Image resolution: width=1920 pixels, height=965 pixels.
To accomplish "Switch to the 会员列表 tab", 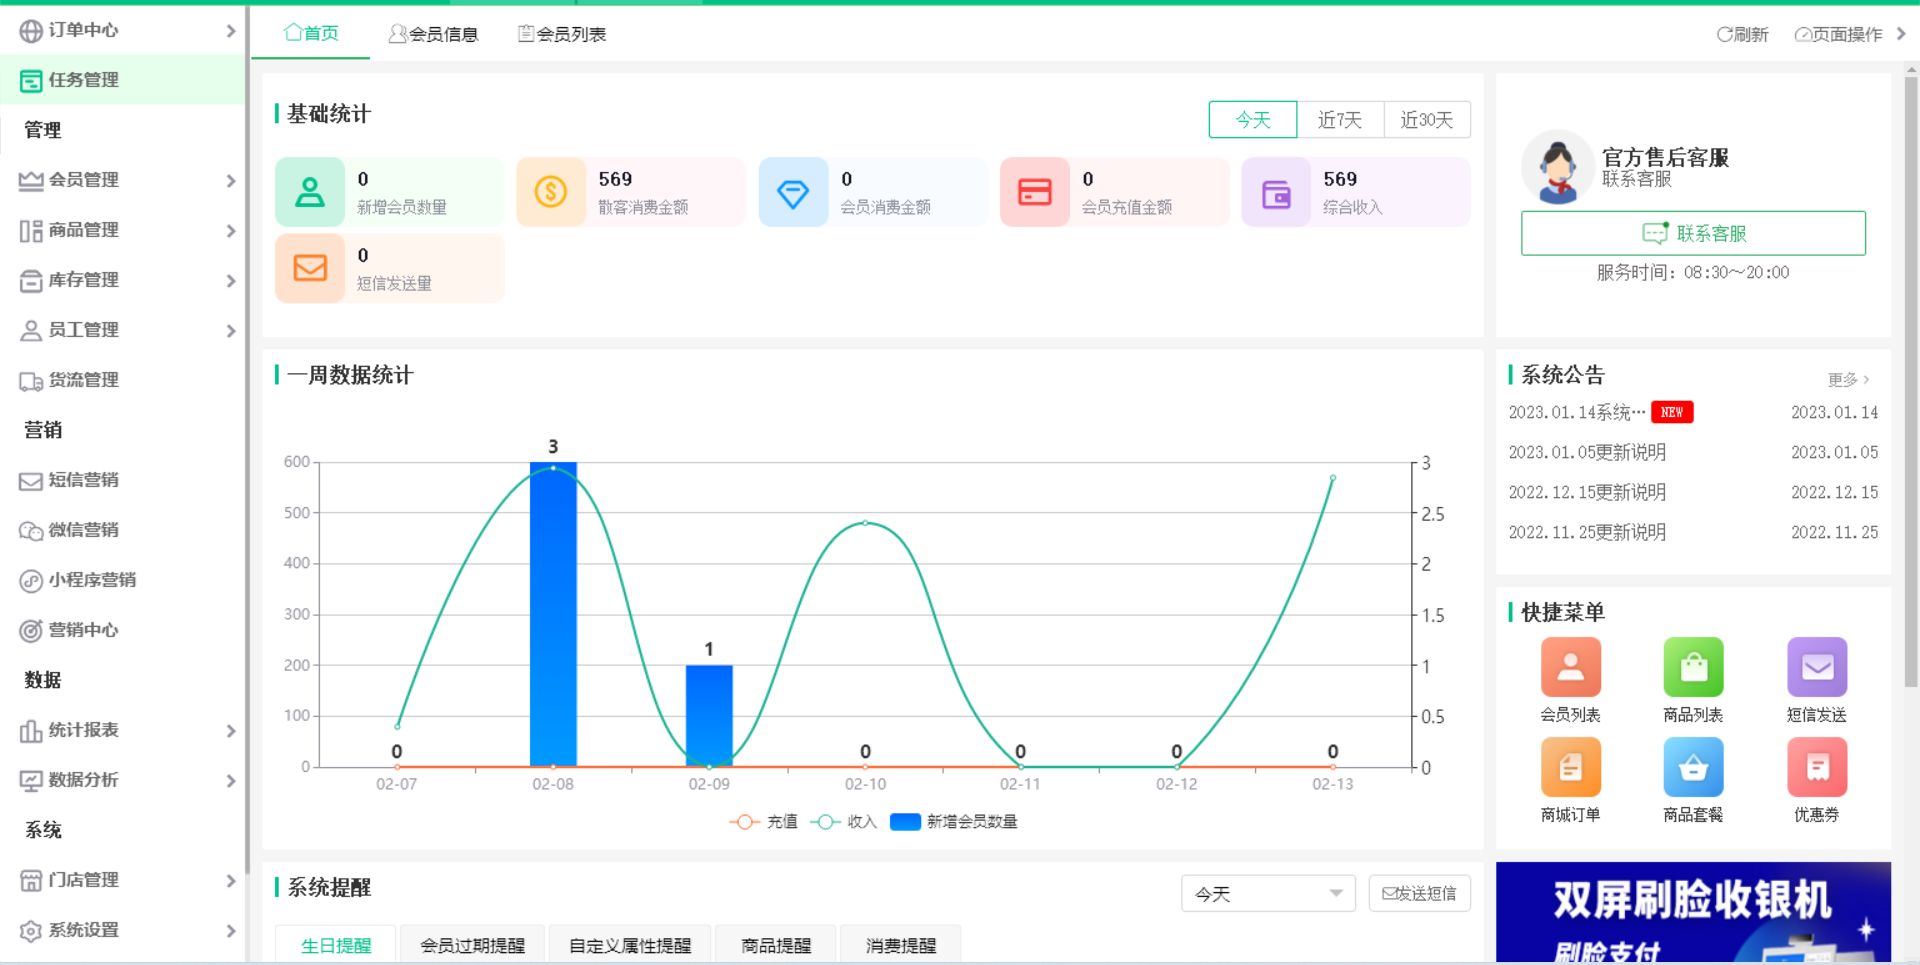I will 561,33.
